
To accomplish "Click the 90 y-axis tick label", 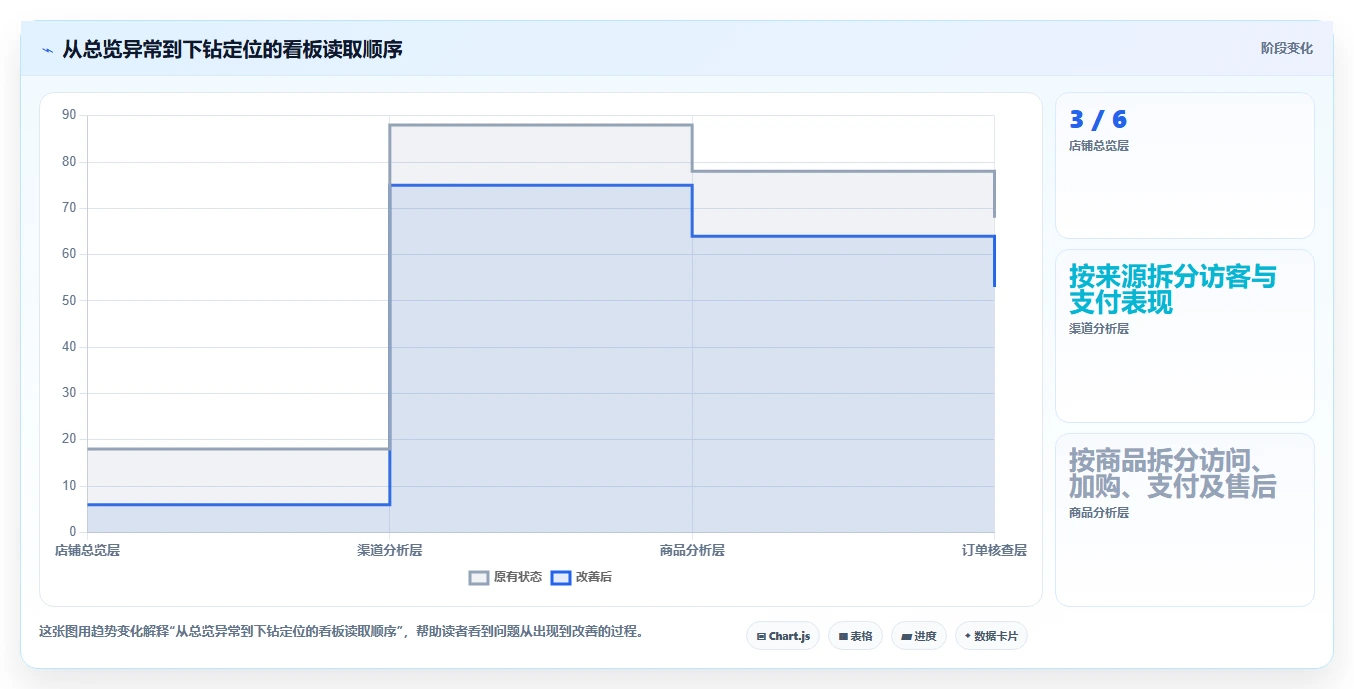I will (x=69, y=115).
